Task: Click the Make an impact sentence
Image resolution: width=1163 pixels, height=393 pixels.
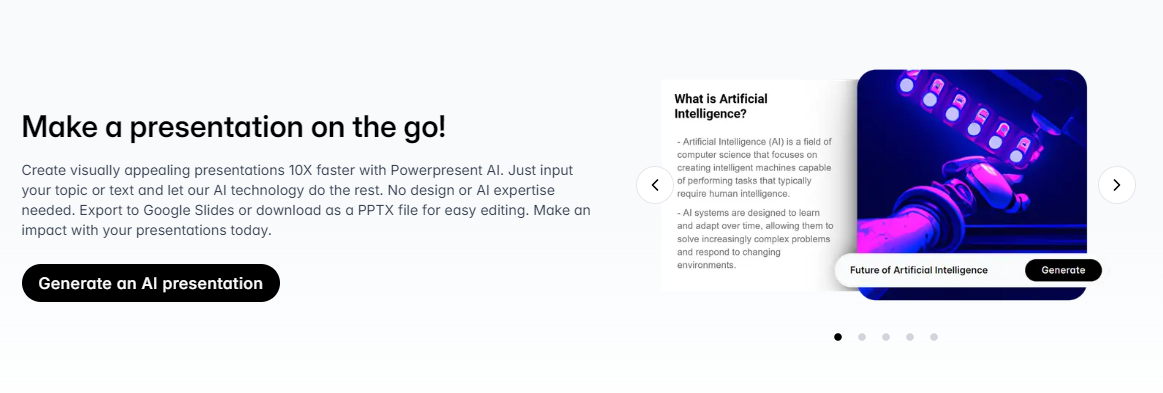Action: pos(306,220)
